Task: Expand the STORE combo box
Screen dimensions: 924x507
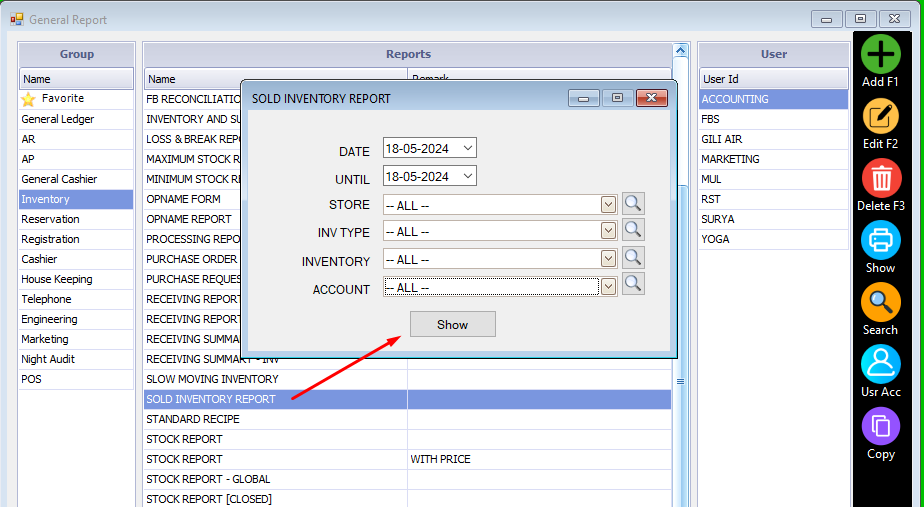Action: [x=608, y=205]
